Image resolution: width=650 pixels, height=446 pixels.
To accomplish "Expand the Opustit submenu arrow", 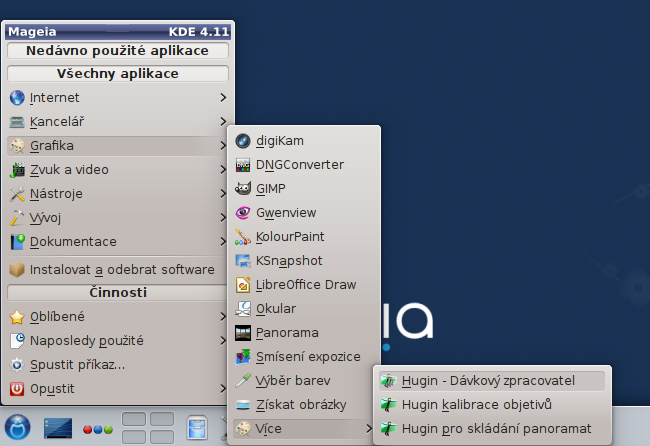I will pos(223,389).
